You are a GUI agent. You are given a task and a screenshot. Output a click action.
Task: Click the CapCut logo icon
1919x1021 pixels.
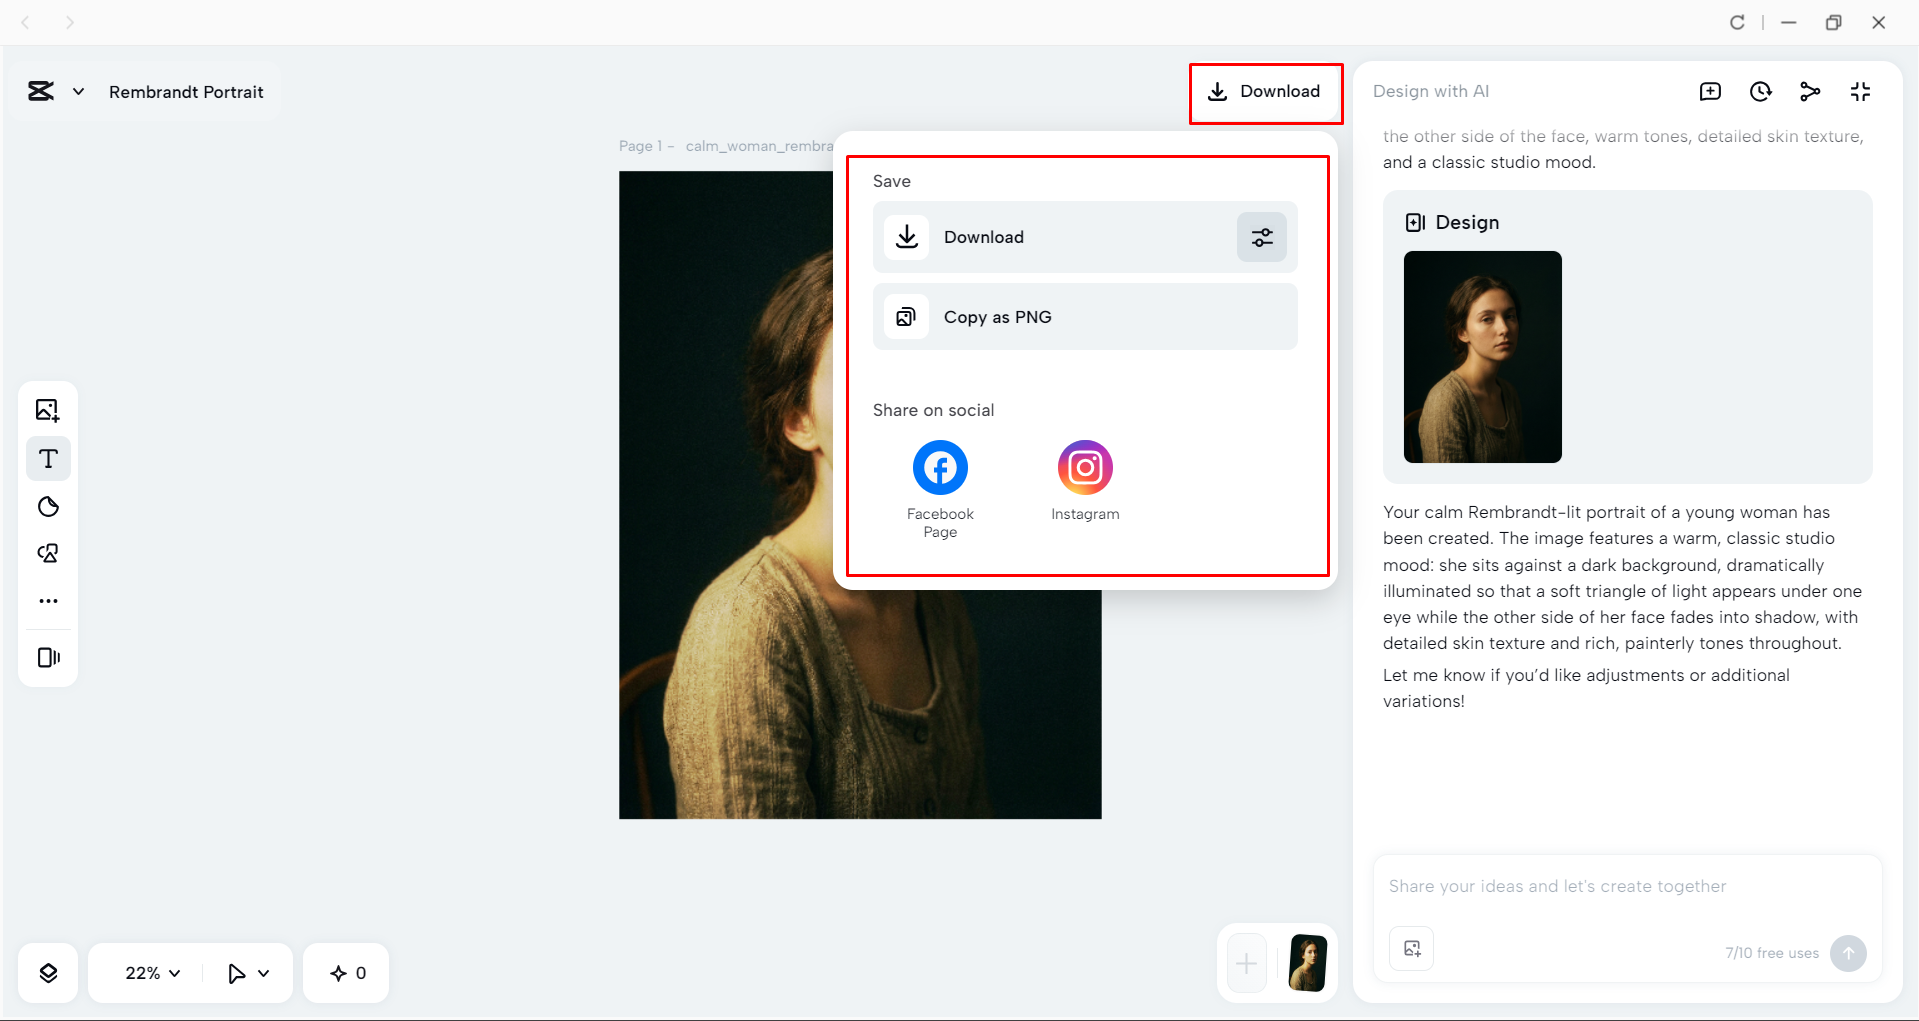click(x=41, y=92)
